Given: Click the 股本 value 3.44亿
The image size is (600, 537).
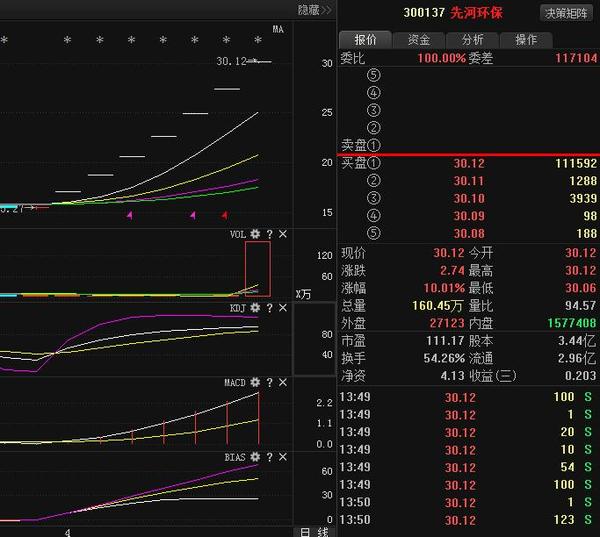Looking at the screenshot, I should click(x=577, y=341).
